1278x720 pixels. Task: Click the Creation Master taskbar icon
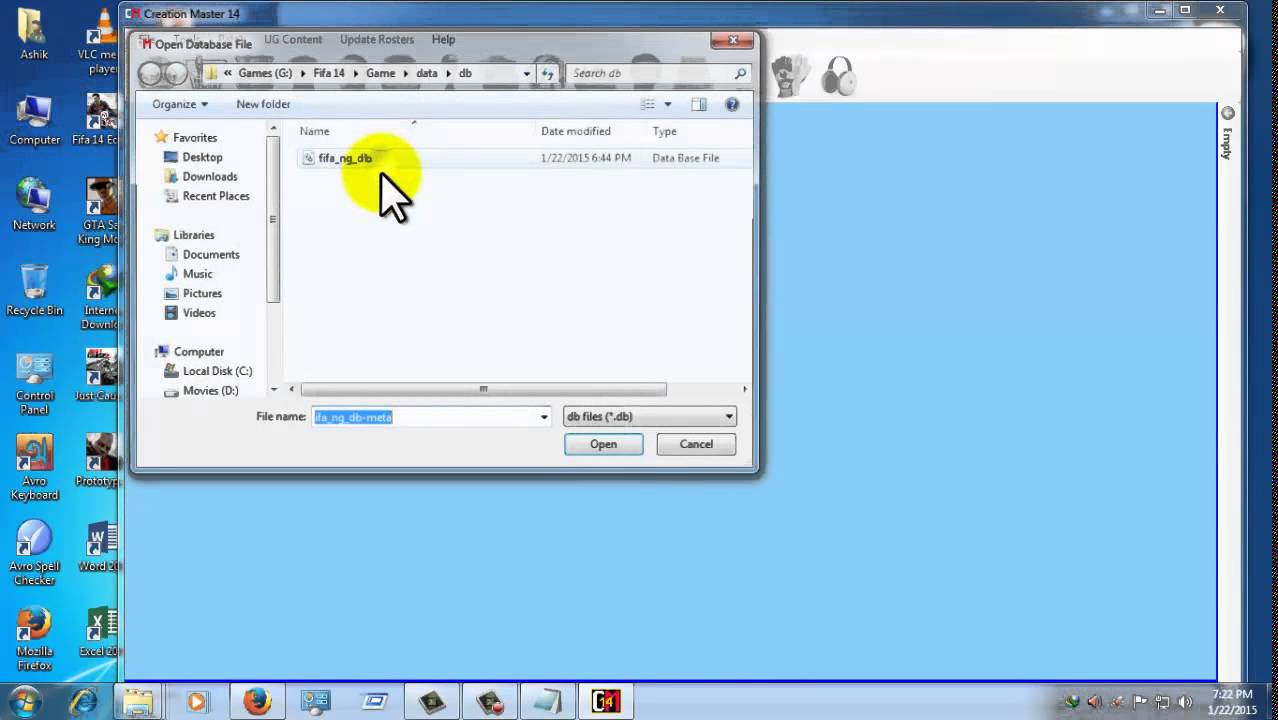[606, 702]
